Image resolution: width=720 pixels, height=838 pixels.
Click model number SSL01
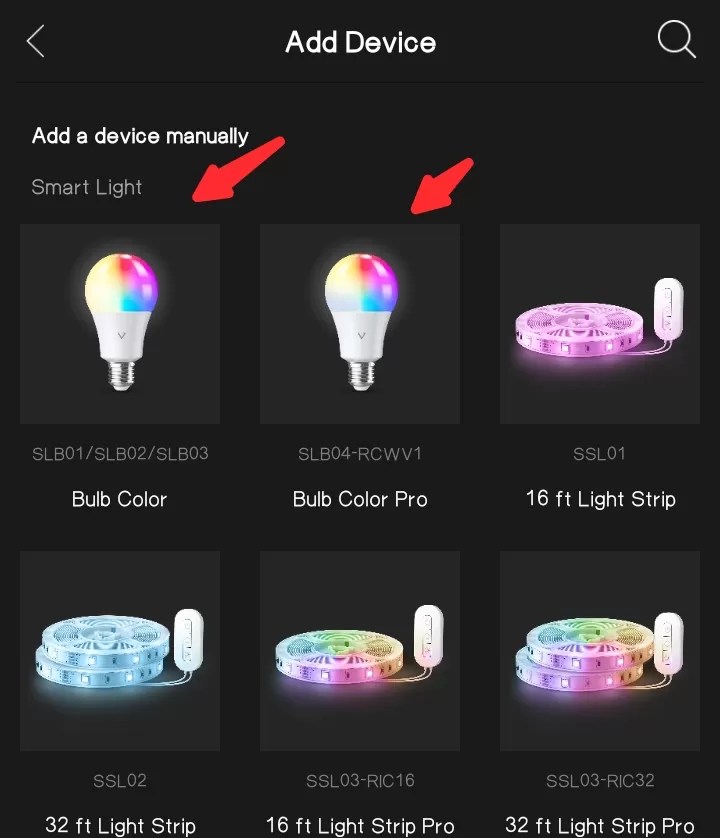click(599, 454)
